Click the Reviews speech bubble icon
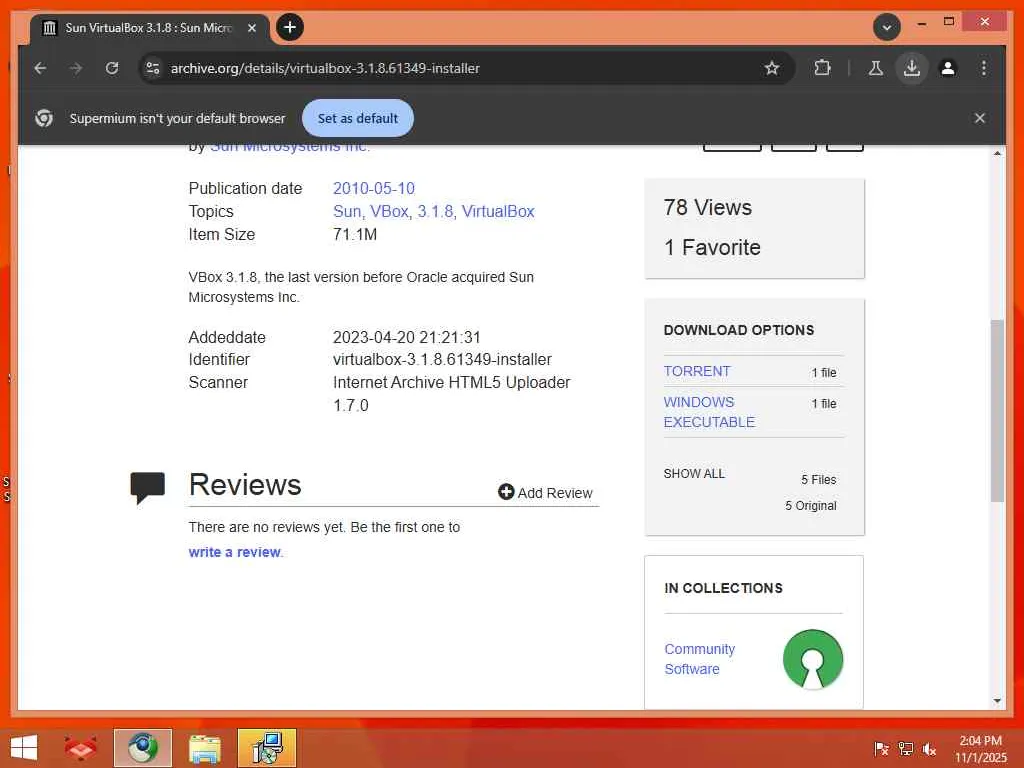Image resolution: width=1024 pixels, height=768 pixels. [148, 487]
